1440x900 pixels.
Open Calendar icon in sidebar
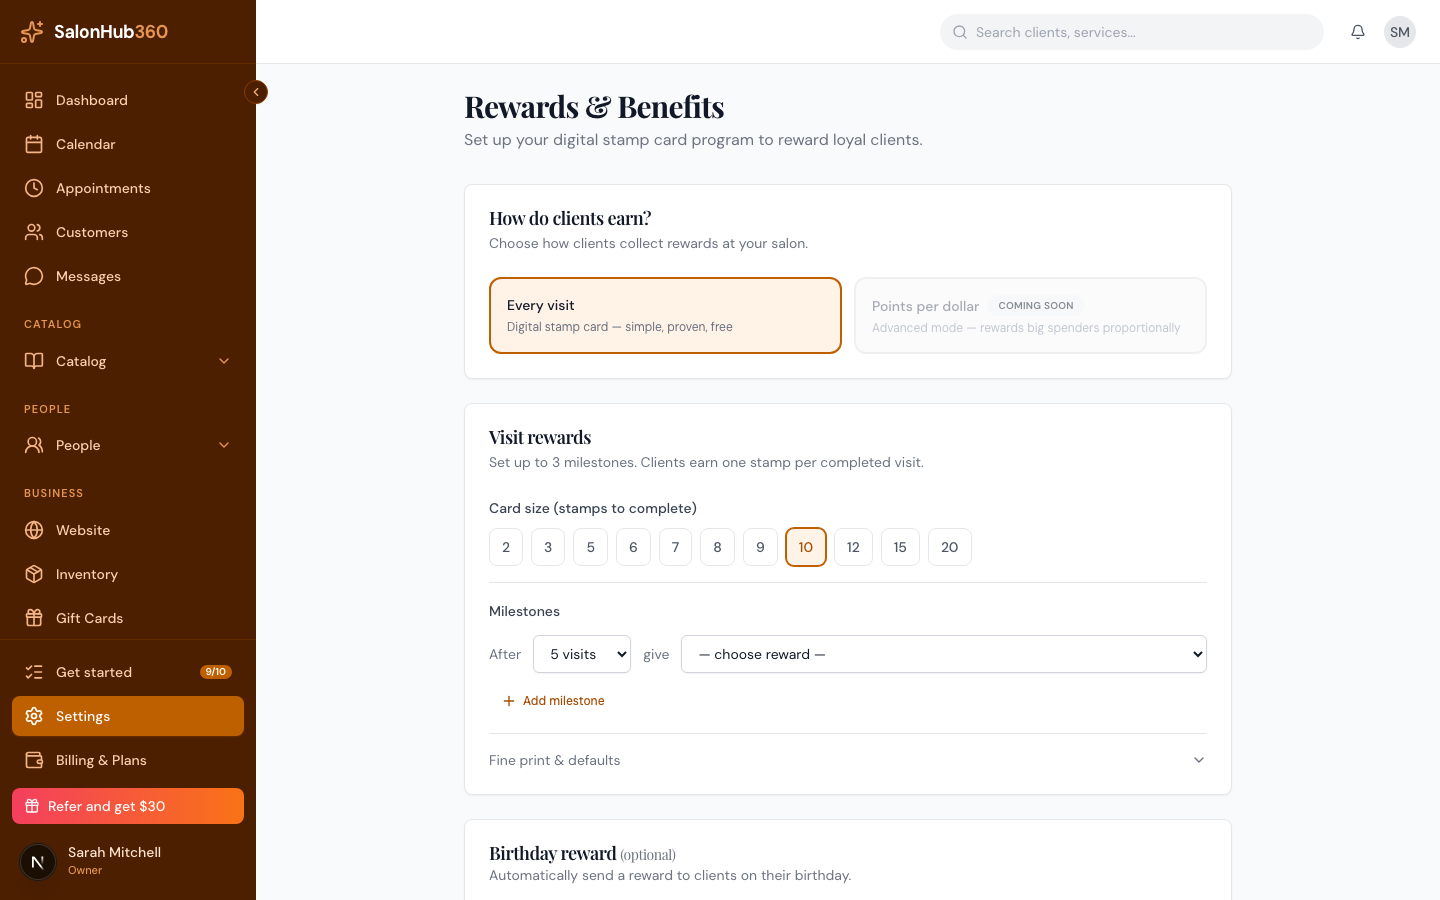(x=34, y=144)
